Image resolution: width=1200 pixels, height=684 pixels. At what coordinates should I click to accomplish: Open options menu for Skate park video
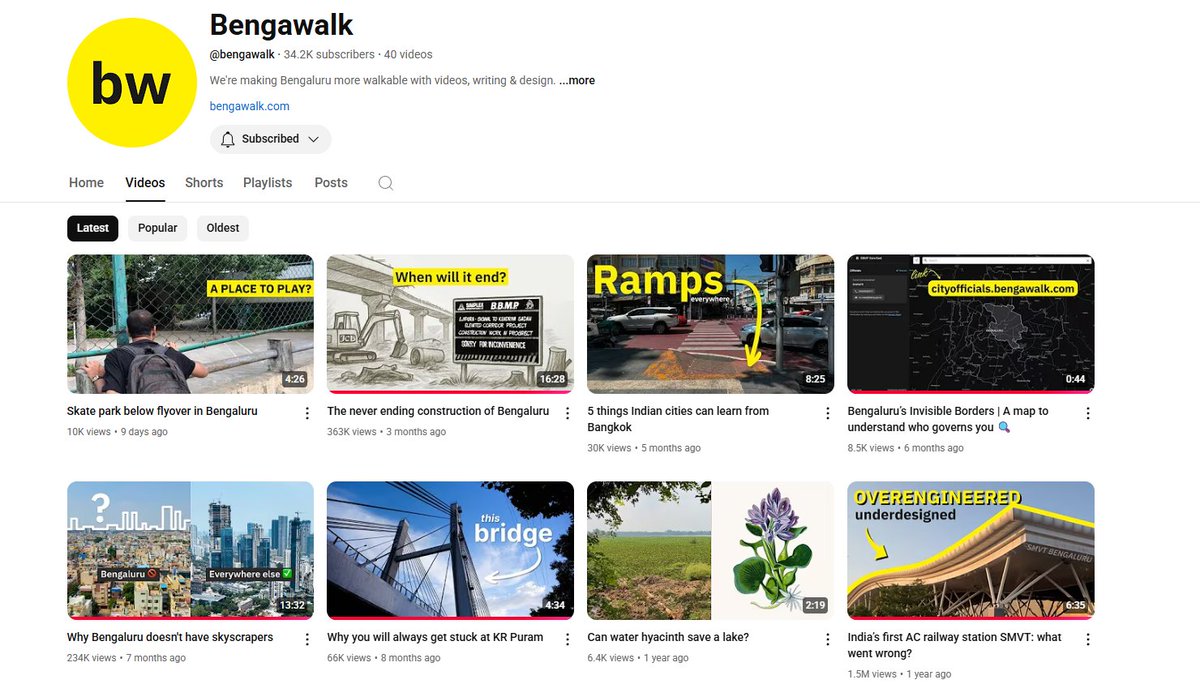[307, 413]
